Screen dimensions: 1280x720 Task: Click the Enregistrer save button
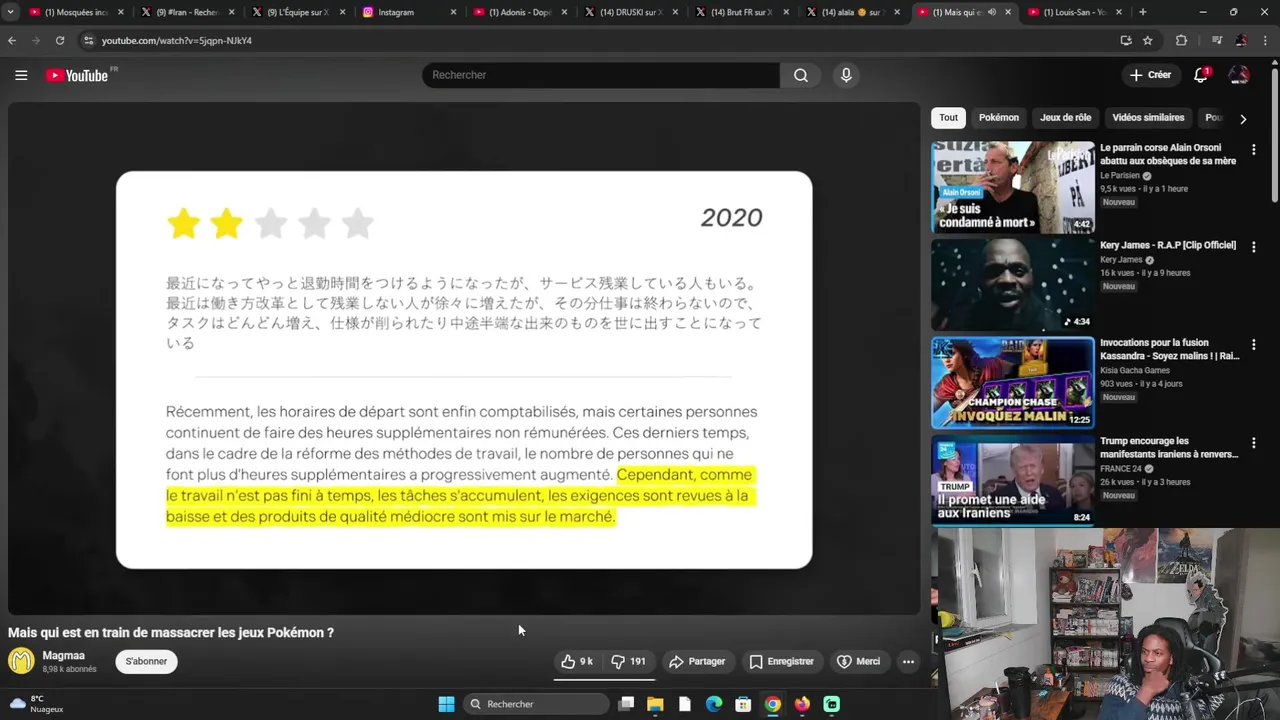pos(781,661)
